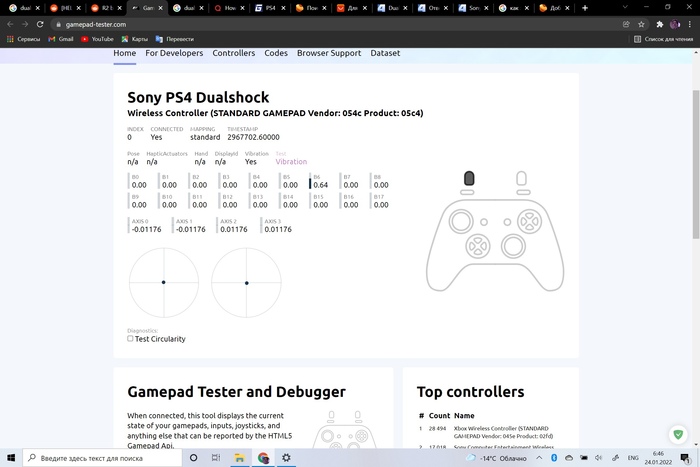Click the D-pad on the controller diagram
700x467 pixels.
tap(478, 246)
